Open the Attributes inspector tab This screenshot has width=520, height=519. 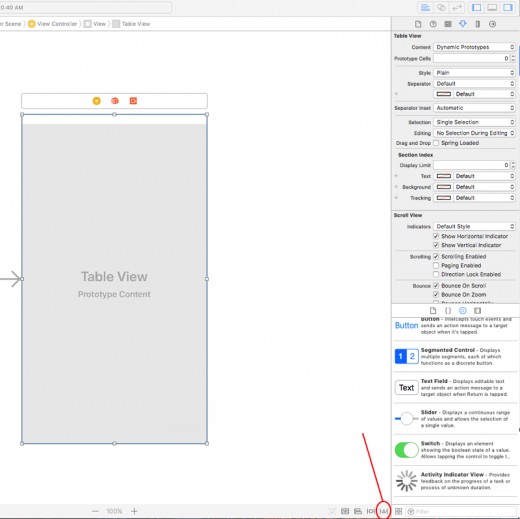pyautogui.click(x=463, y=24)
